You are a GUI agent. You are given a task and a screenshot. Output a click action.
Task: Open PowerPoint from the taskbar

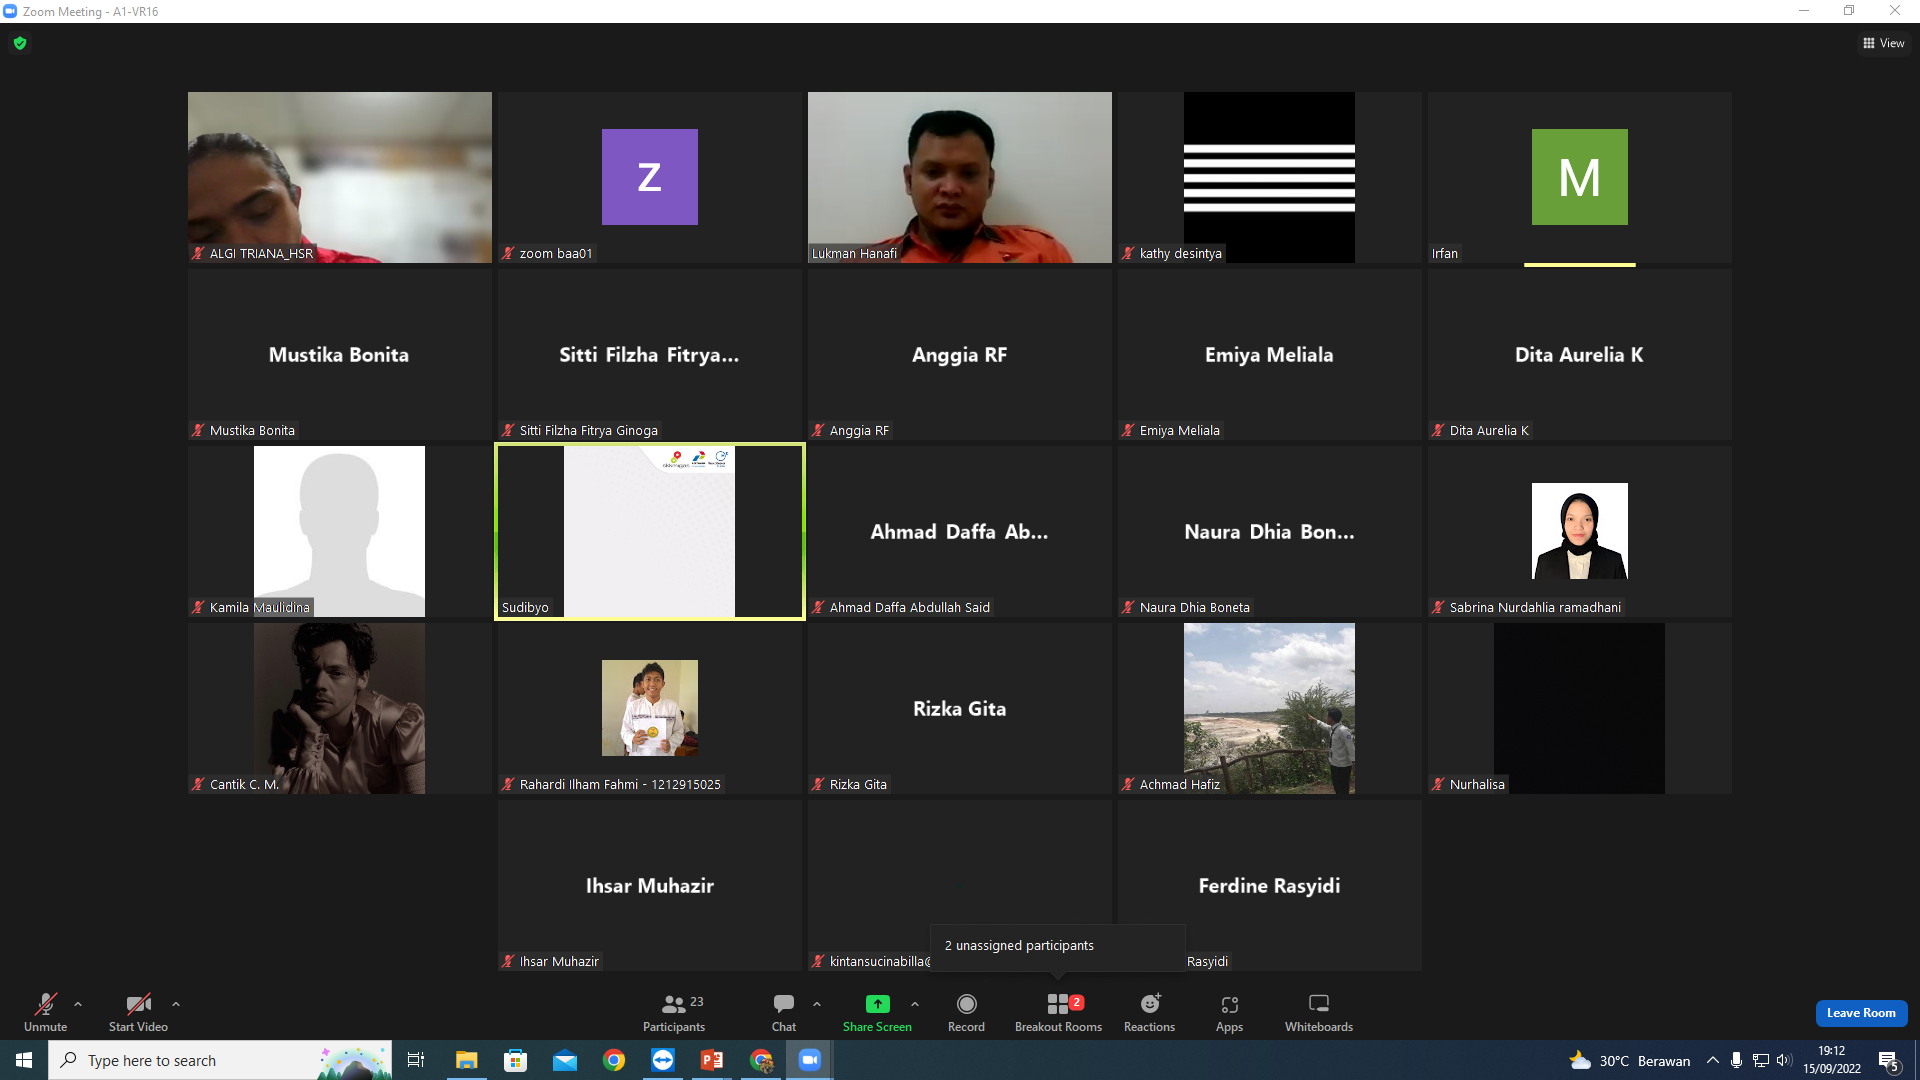point(712,1060)
